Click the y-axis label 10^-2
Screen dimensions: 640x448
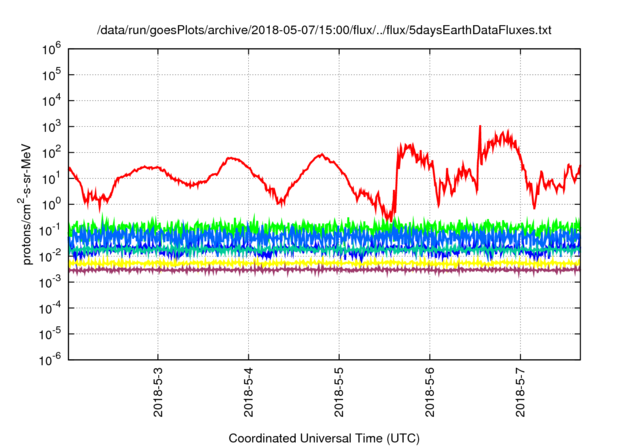click(x=51, y=257)
